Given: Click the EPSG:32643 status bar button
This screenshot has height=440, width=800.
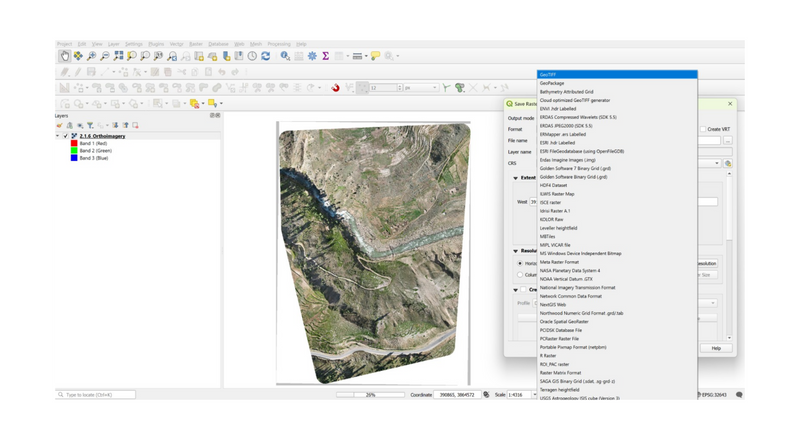Looking at the screenshot, I should (x=712, y=395).
